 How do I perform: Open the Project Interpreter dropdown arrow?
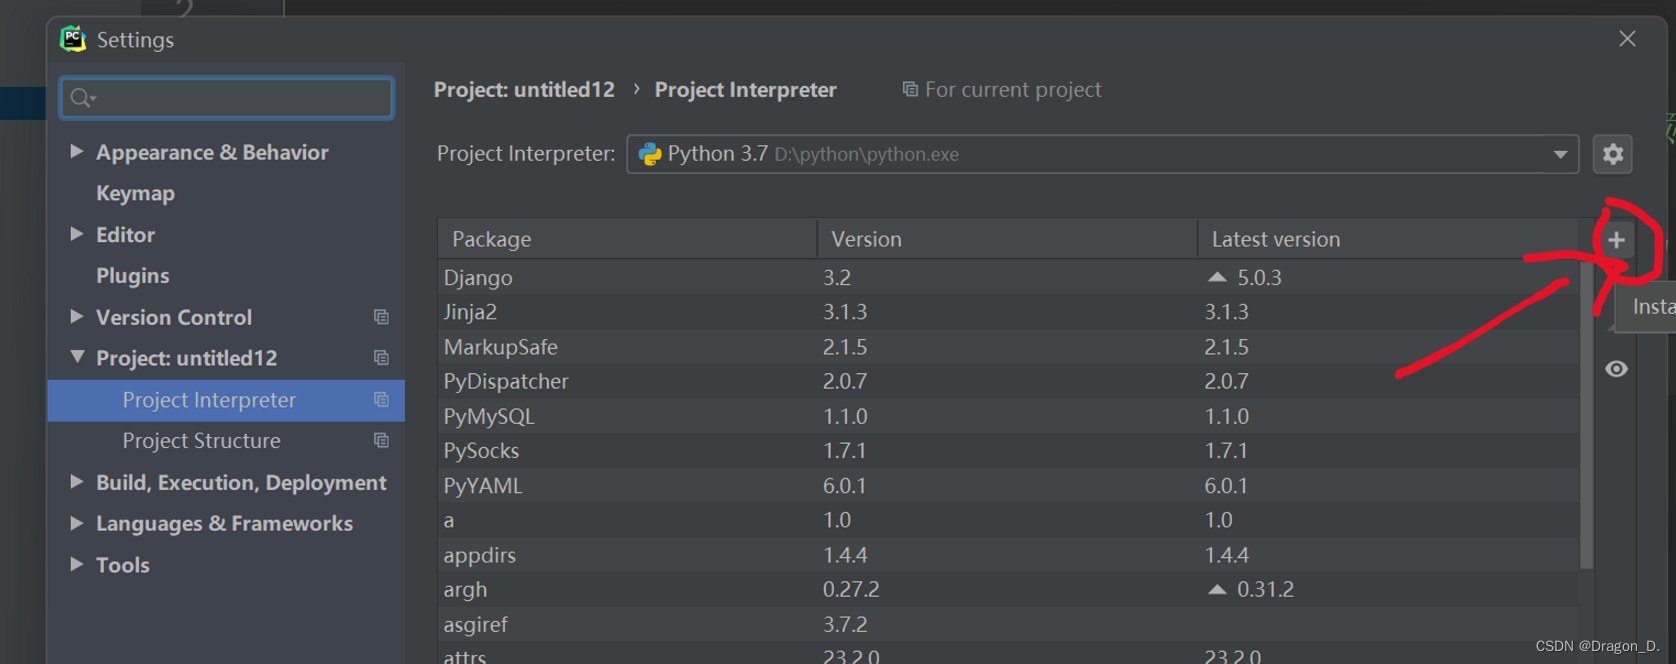pos(1560,154)
